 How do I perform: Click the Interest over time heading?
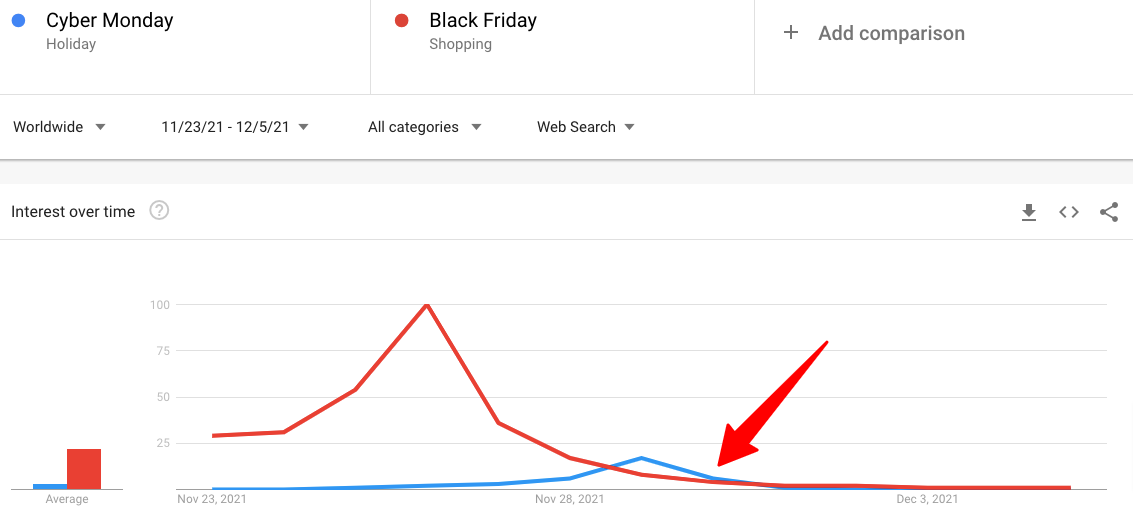tap(73, 212)
